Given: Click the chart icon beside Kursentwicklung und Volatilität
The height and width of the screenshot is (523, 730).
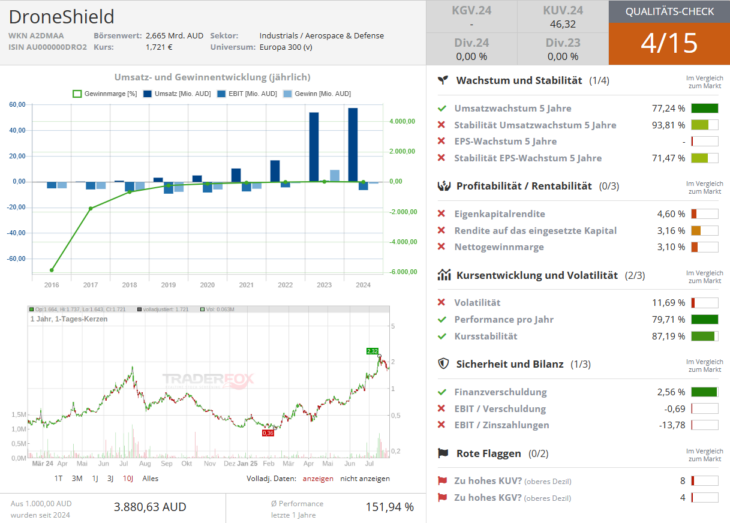Looking at the screenshot, I should click(444, 275).
